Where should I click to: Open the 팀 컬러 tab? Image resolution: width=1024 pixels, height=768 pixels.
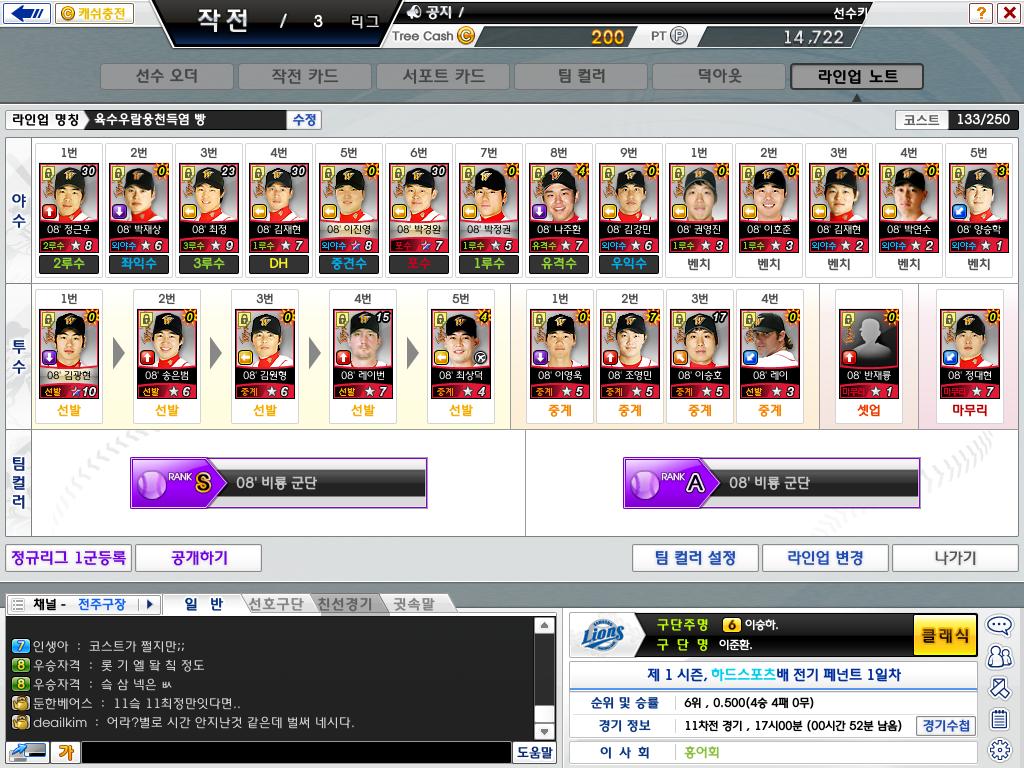coord(581,76)
